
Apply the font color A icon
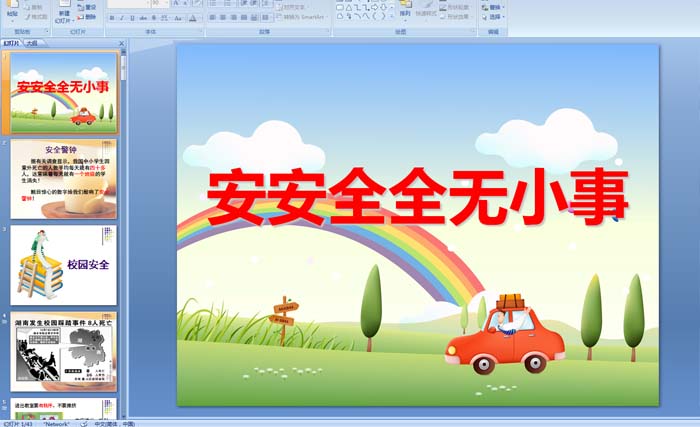pyautogui.click(x=192, y=18)
